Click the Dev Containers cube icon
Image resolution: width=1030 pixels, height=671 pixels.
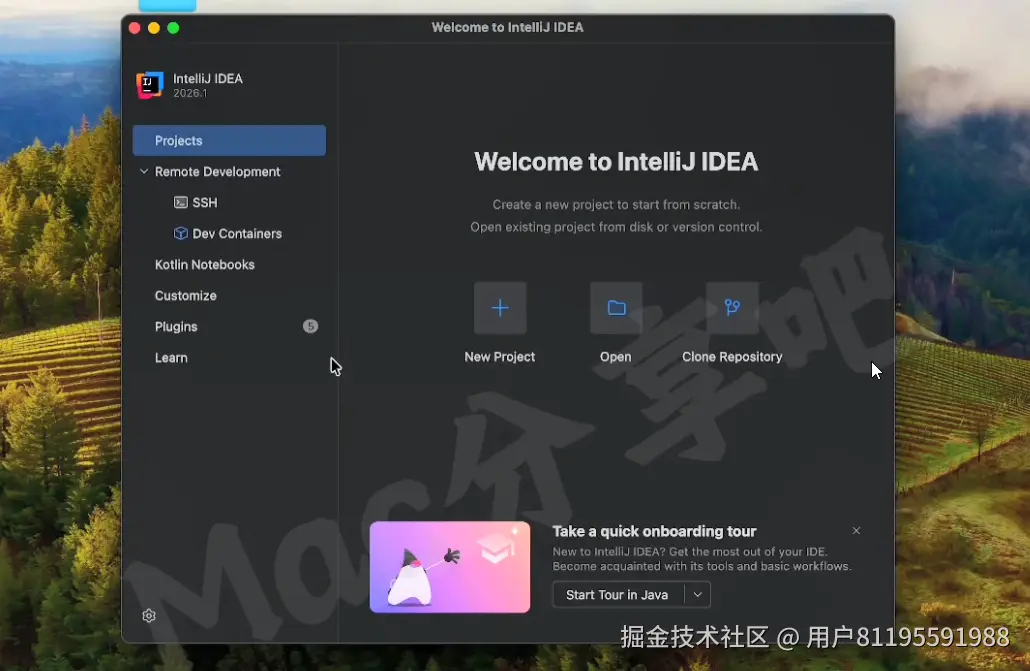pos(181,233)
